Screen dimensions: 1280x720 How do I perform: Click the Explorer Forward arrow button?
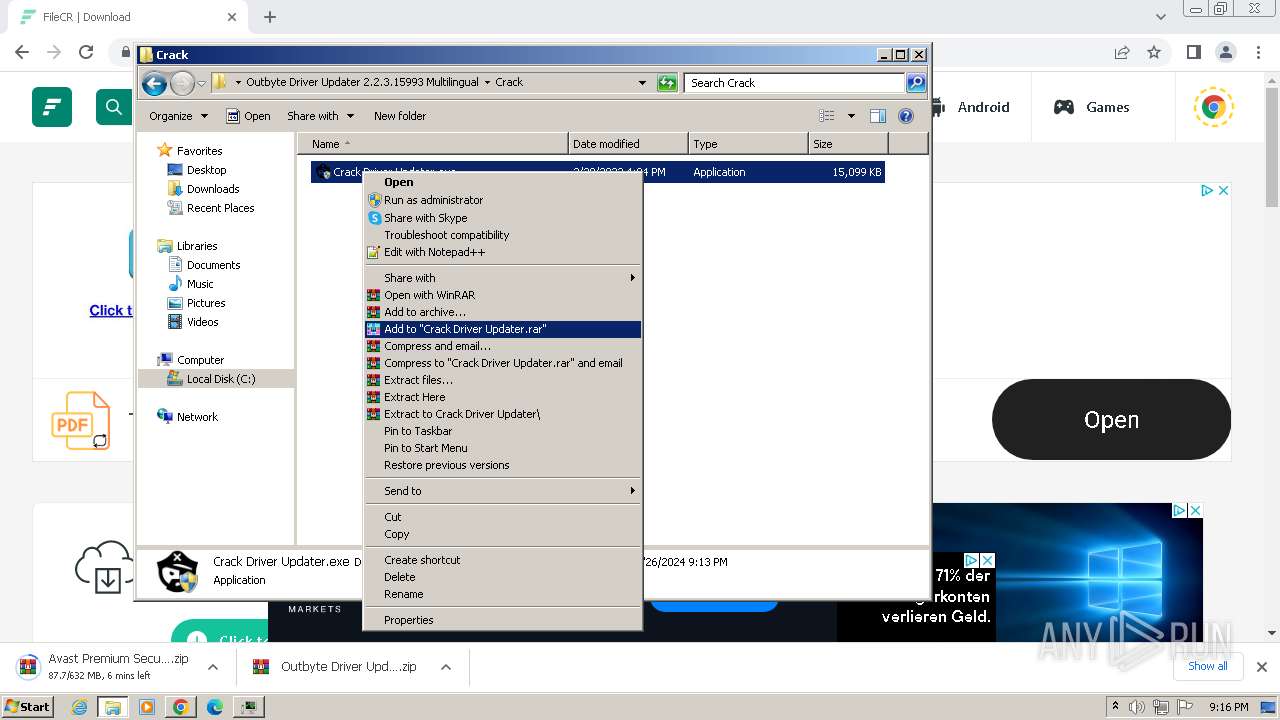182,83
